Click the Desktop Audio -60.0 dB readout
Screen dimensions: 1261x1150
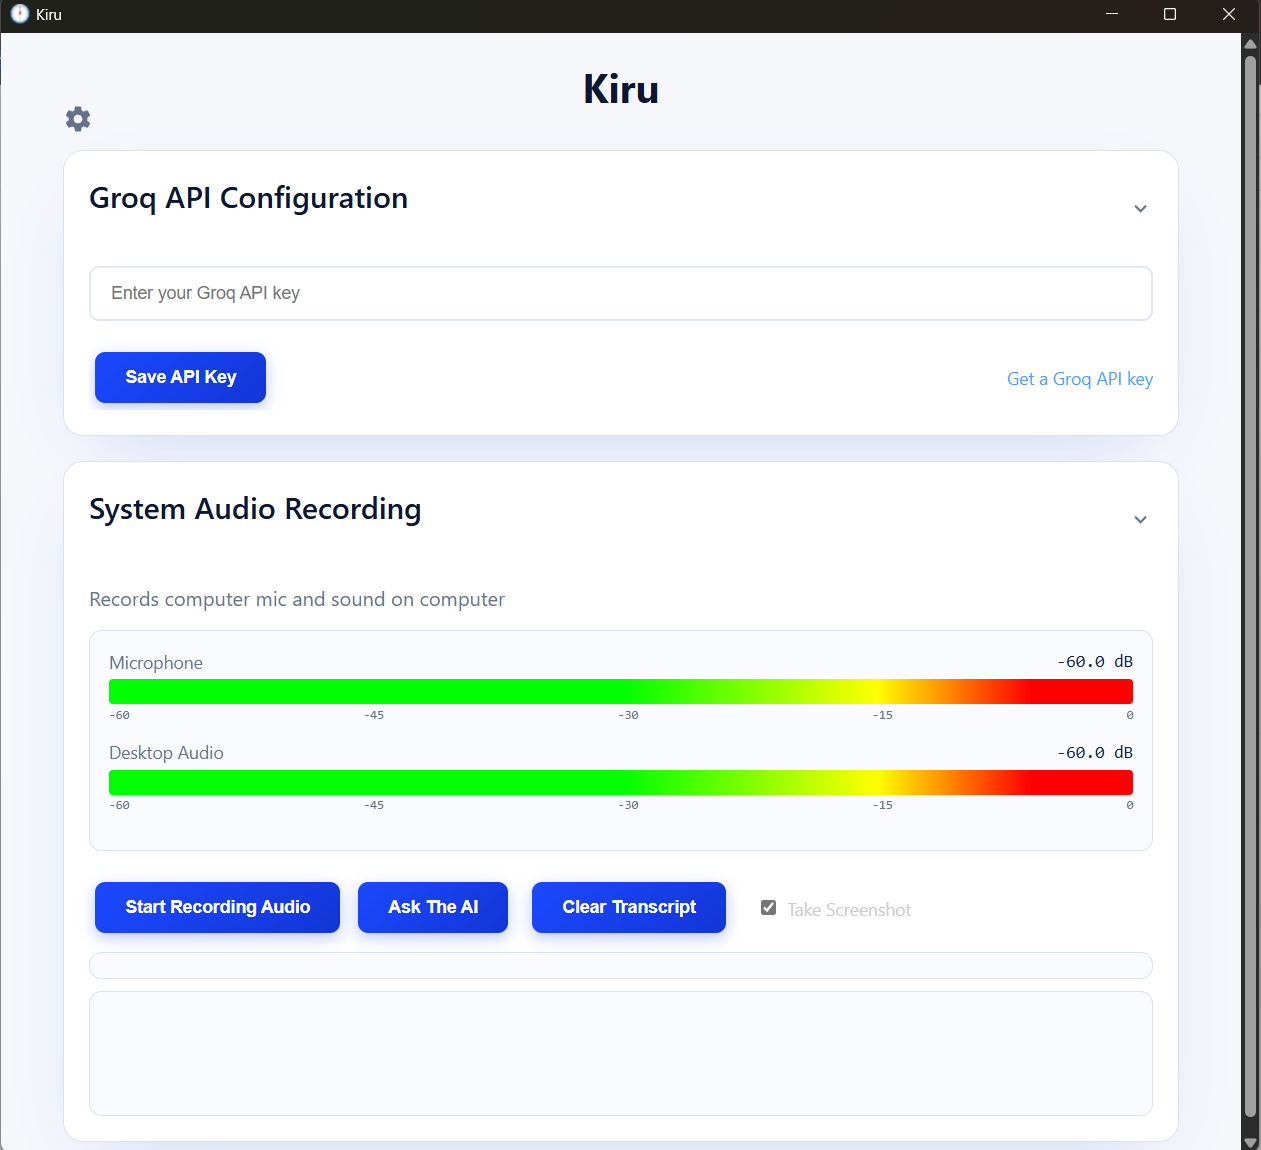(1094, 752)
